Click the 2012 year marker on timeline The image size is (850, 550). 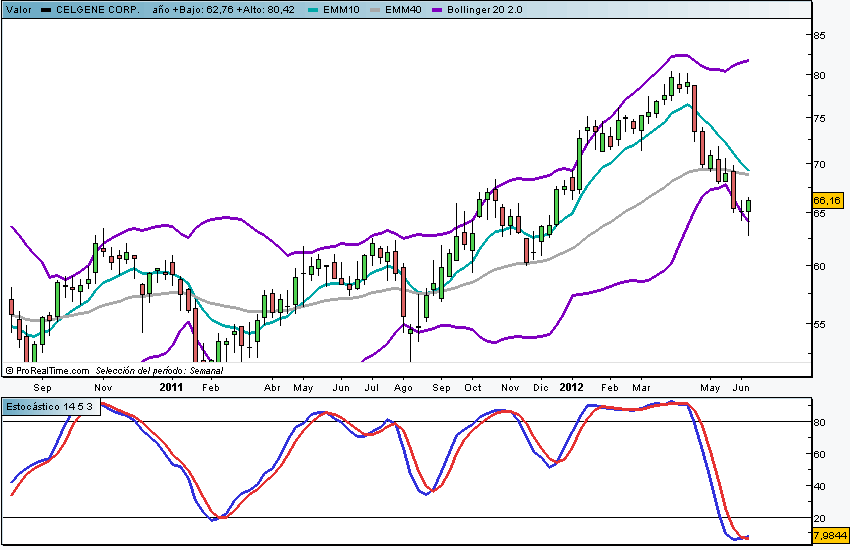[x=571, y=386]
